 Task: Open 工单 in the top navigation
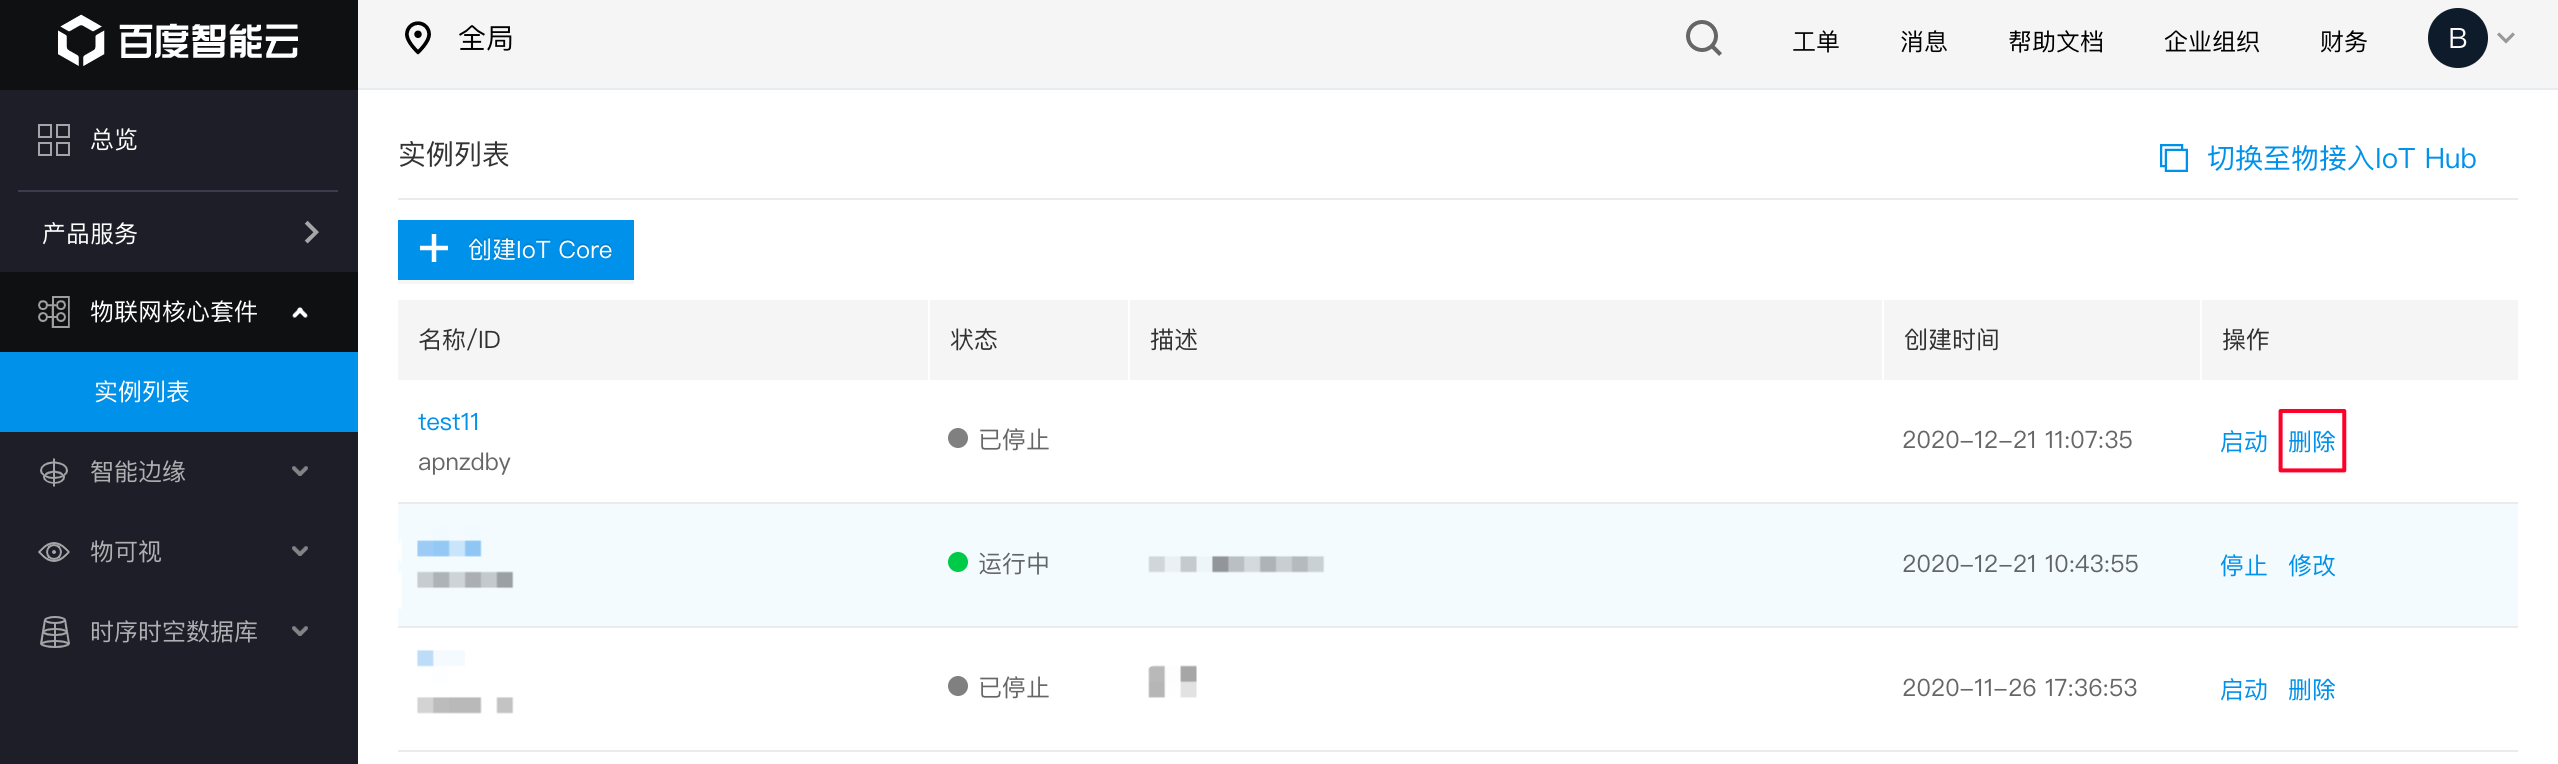(x=1816, y=41)
